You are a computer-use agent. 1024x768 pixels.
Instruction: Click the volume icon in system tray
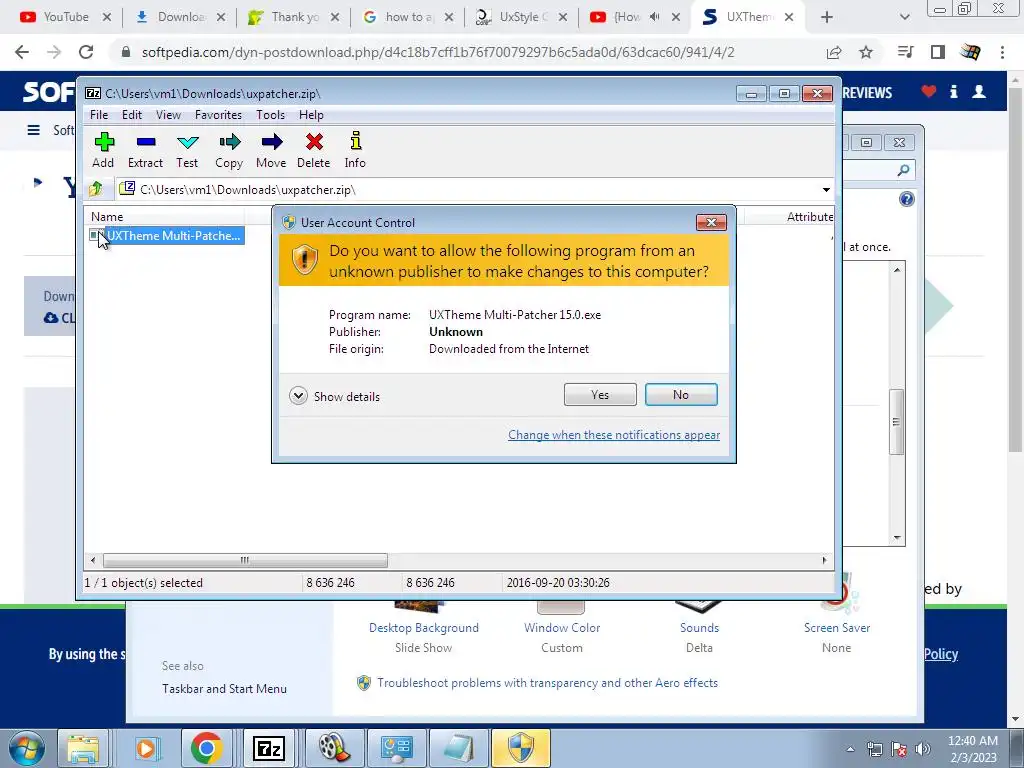tap(922, 749)
